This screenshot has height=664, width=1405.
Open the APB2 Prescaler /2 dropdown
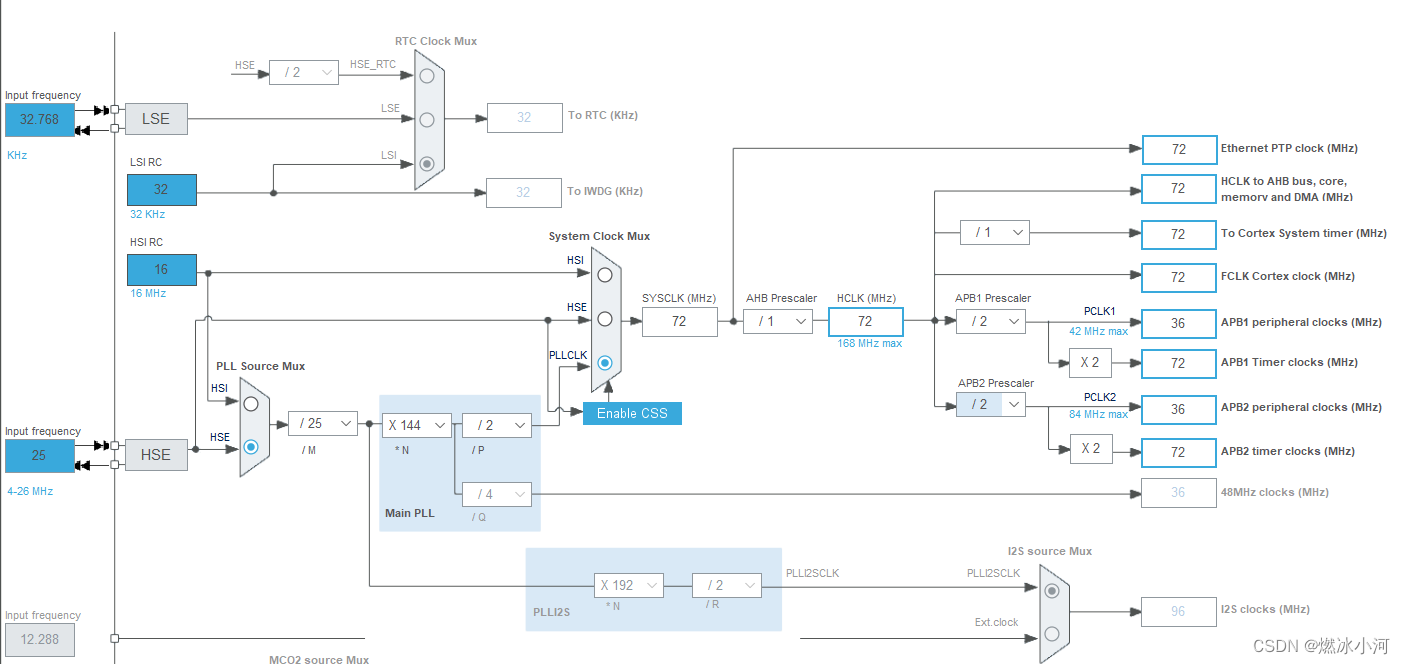[991, 404]
